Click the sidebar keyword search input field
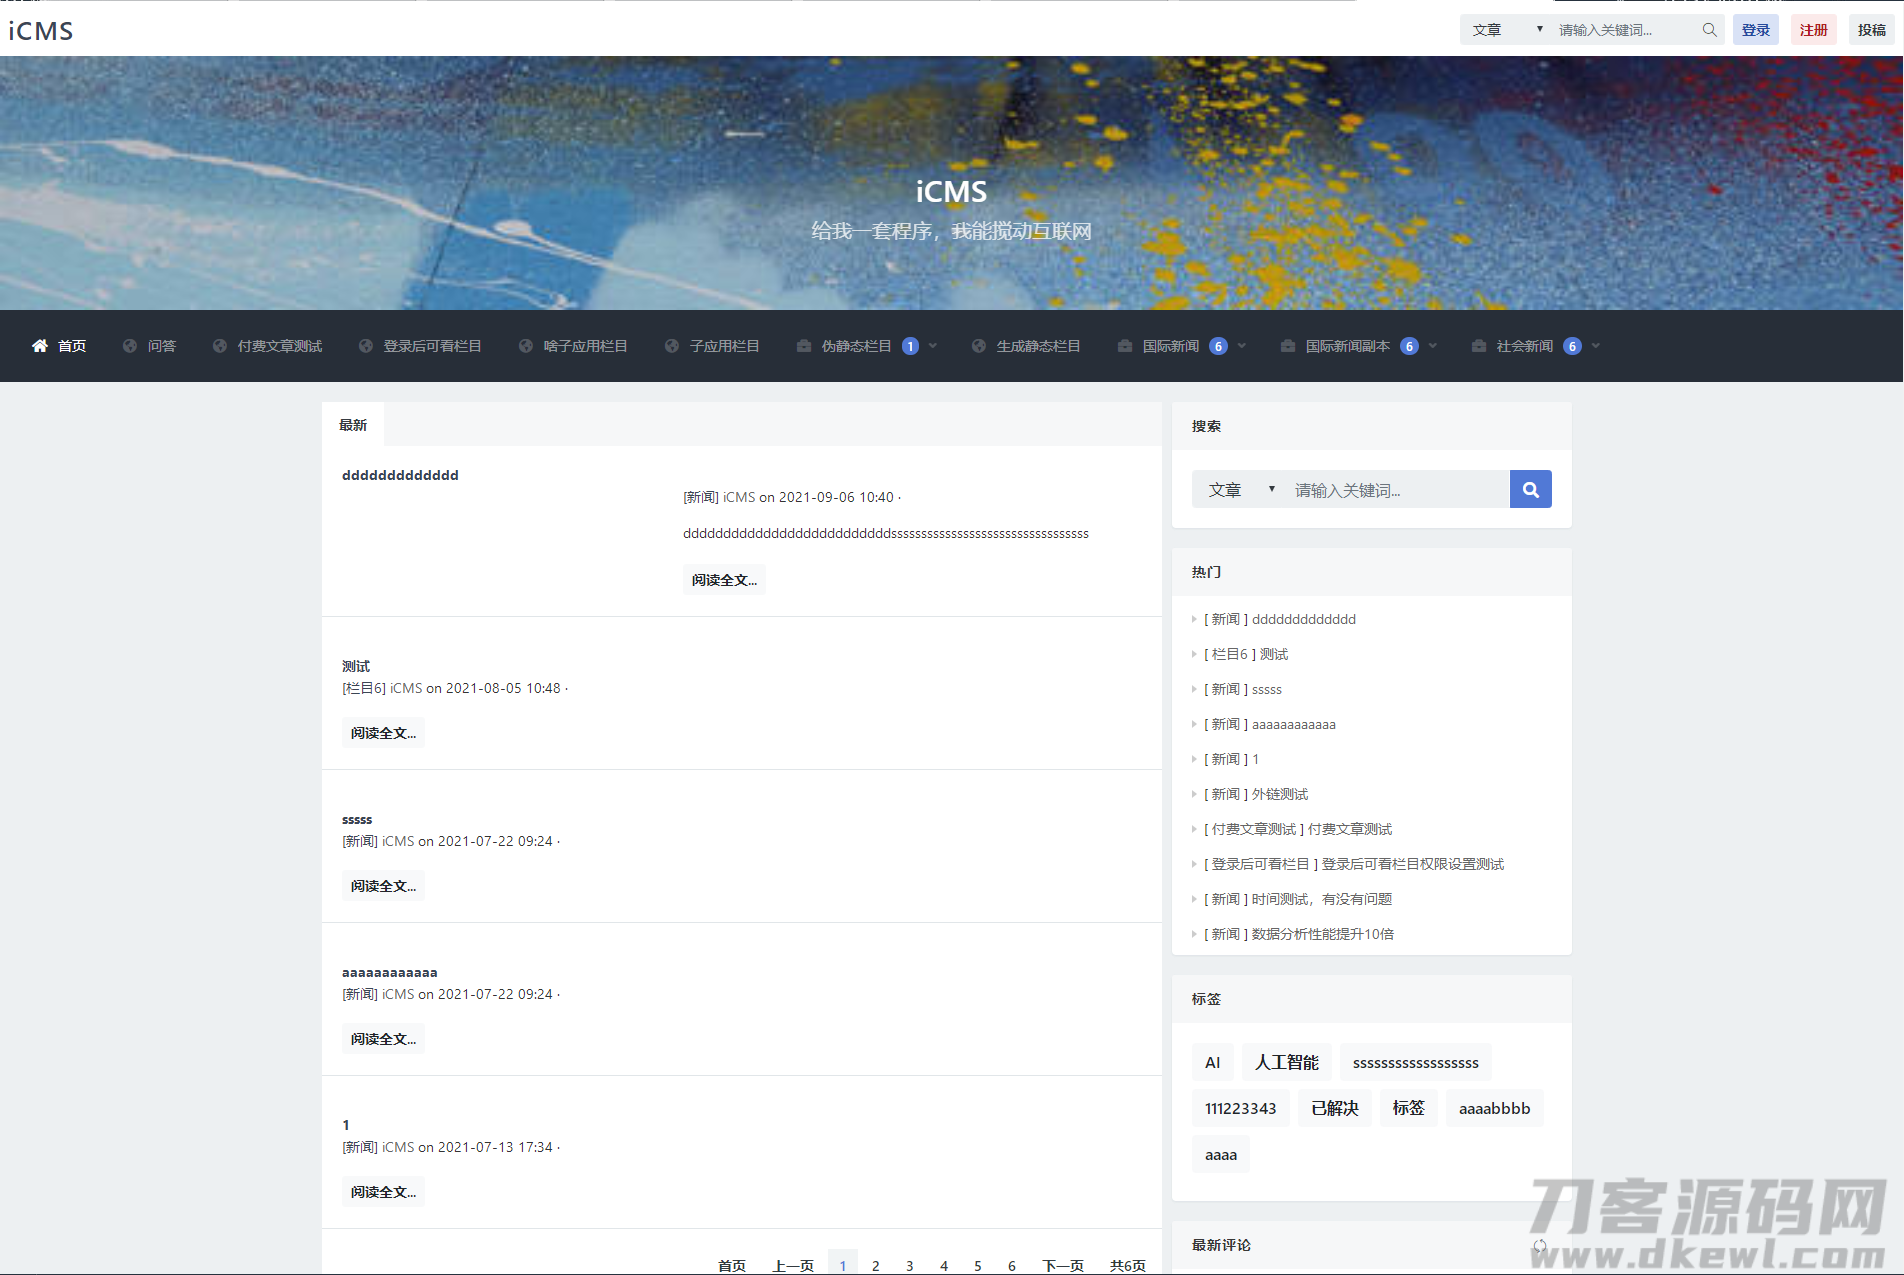Image resolution: width=1904 pixels, height=1275 pixels. point(1395,489)
